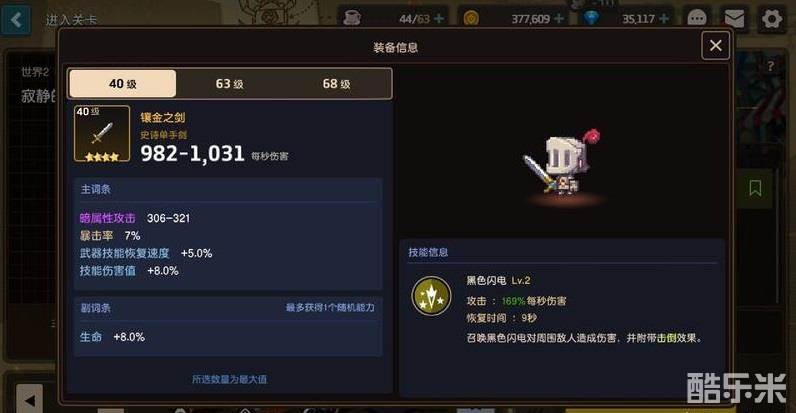Viewport: 796px width, 413px height.
Task: Open the mail envelope icon
Action: coord(734,19)
